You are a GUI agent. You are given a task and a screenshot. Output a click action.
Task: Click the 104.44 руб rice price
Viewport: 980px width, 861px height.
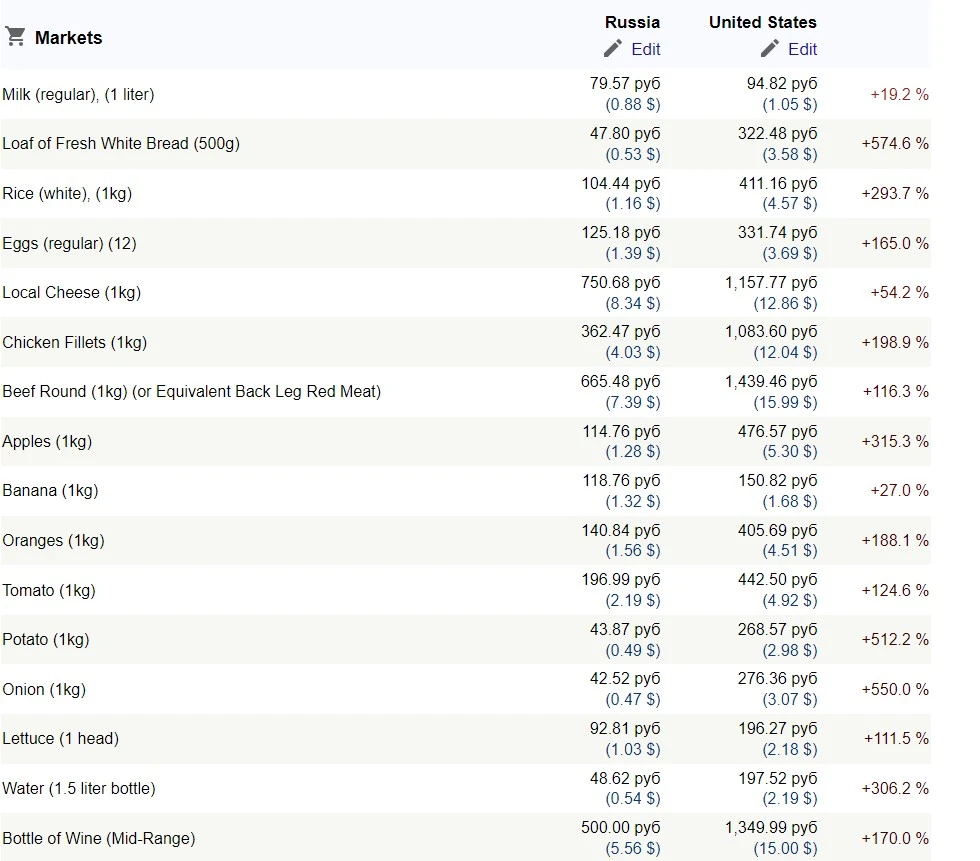[x=621, y=184]
